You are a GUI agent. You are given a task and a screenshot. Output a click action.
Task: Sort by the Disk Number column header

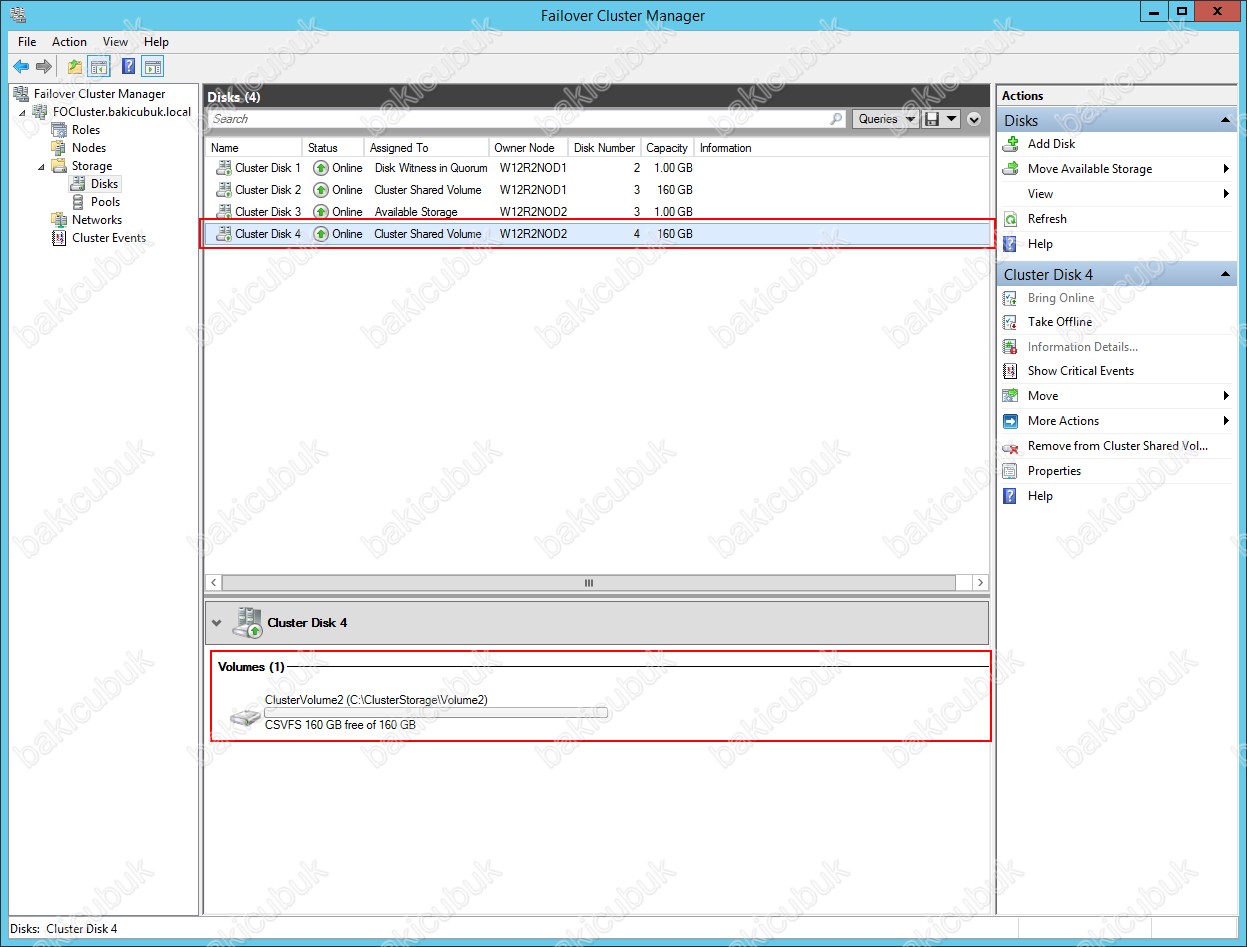(605, 148)
